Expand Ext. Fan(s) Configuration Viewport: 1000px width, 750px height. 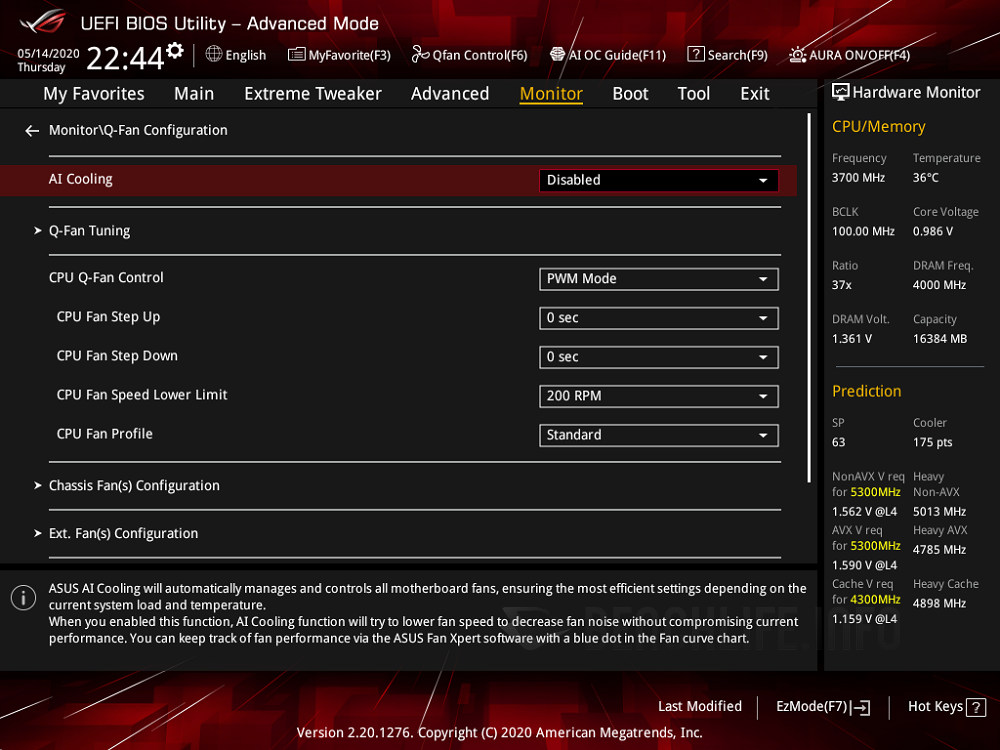(123, 533)
